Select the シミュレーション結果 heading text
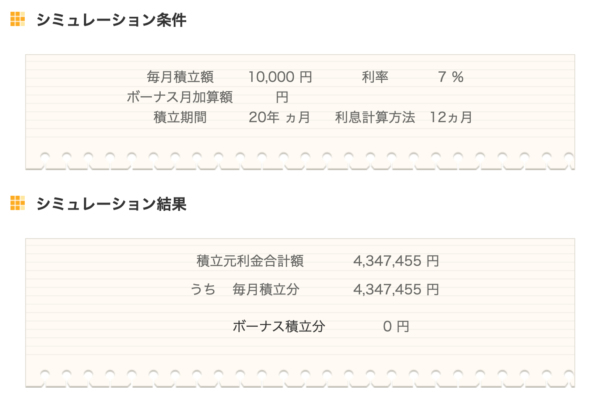Viewport: 600px width, 402px height. tap(110, 204)
